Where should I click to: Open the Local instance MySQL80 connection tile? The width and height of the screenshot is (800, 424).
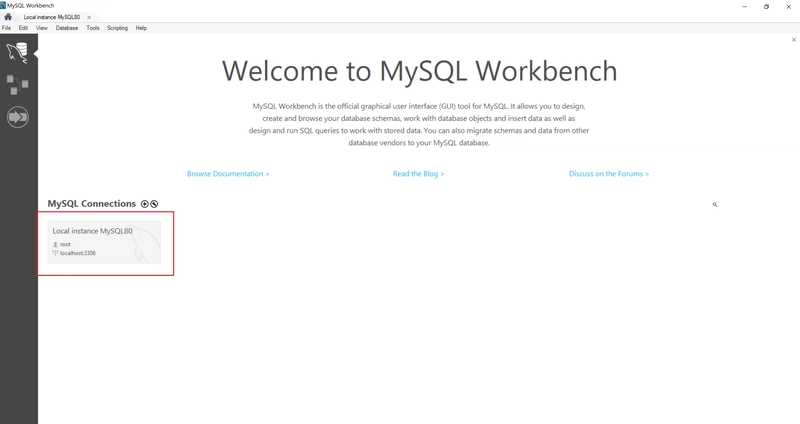coord(104,242)
